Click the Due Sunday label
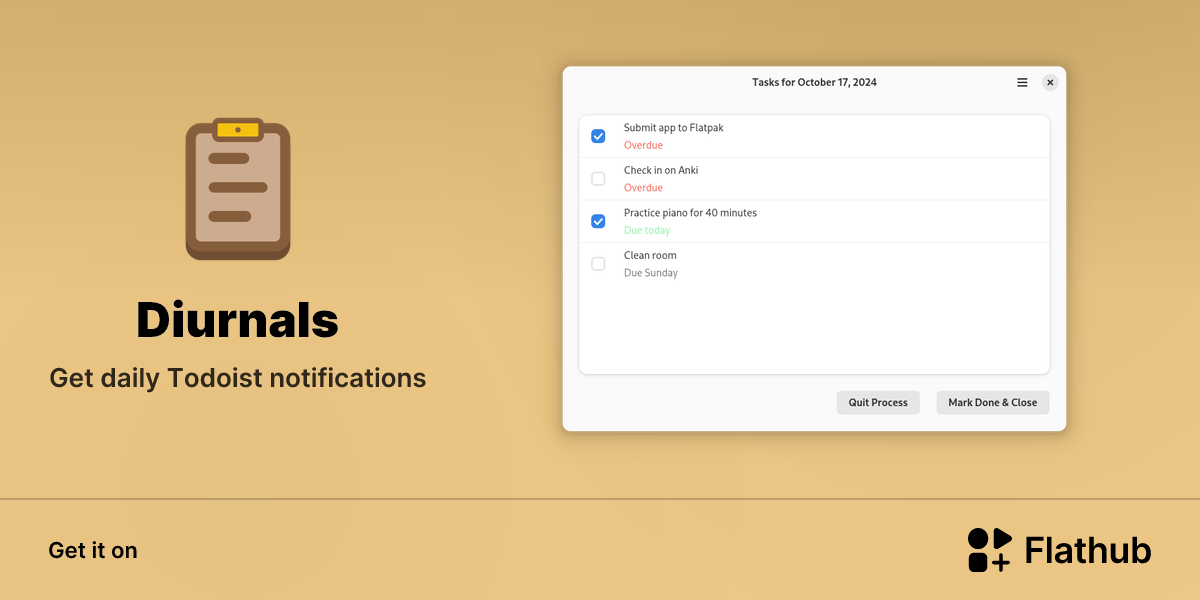 (x=651, y=273)
